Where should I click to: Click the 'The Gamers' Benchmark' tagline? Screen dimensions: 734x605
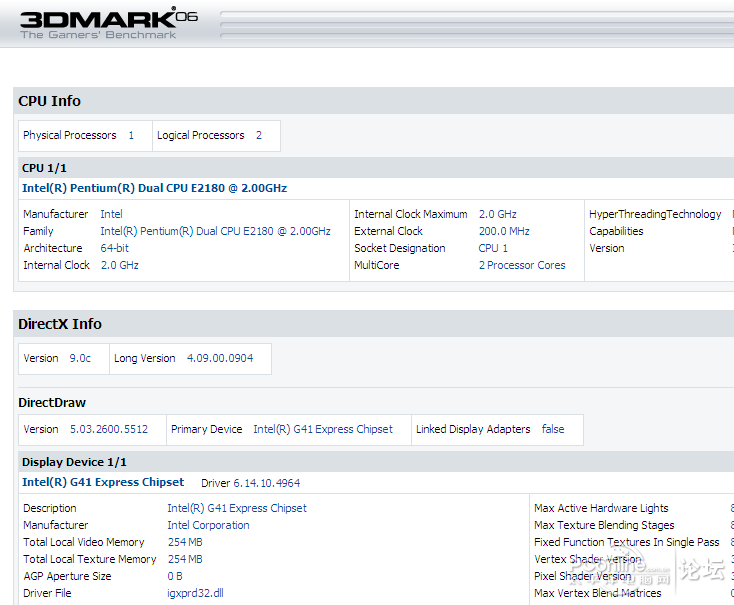coord(98,35)
